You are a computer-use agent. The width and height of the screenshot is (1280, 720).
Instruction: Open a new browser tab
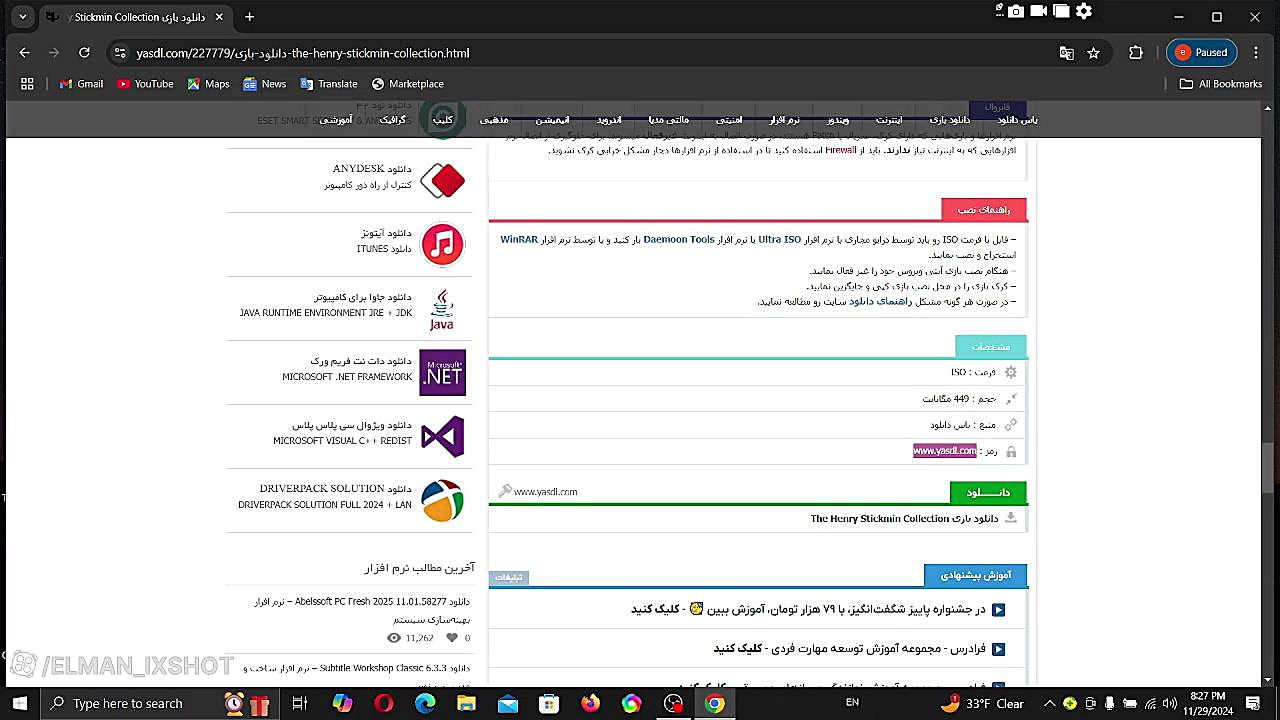250,17
